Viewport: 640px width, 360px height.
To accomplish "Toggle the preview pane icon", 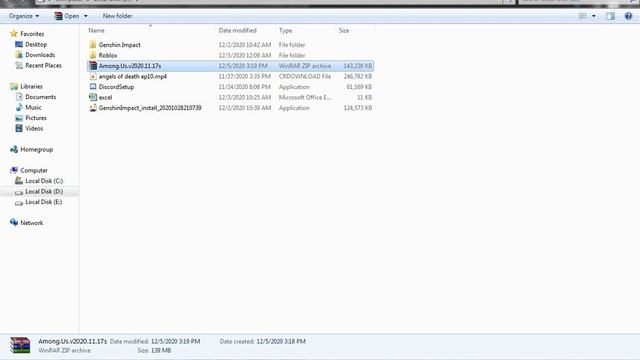I will click(x=610, y=16).
